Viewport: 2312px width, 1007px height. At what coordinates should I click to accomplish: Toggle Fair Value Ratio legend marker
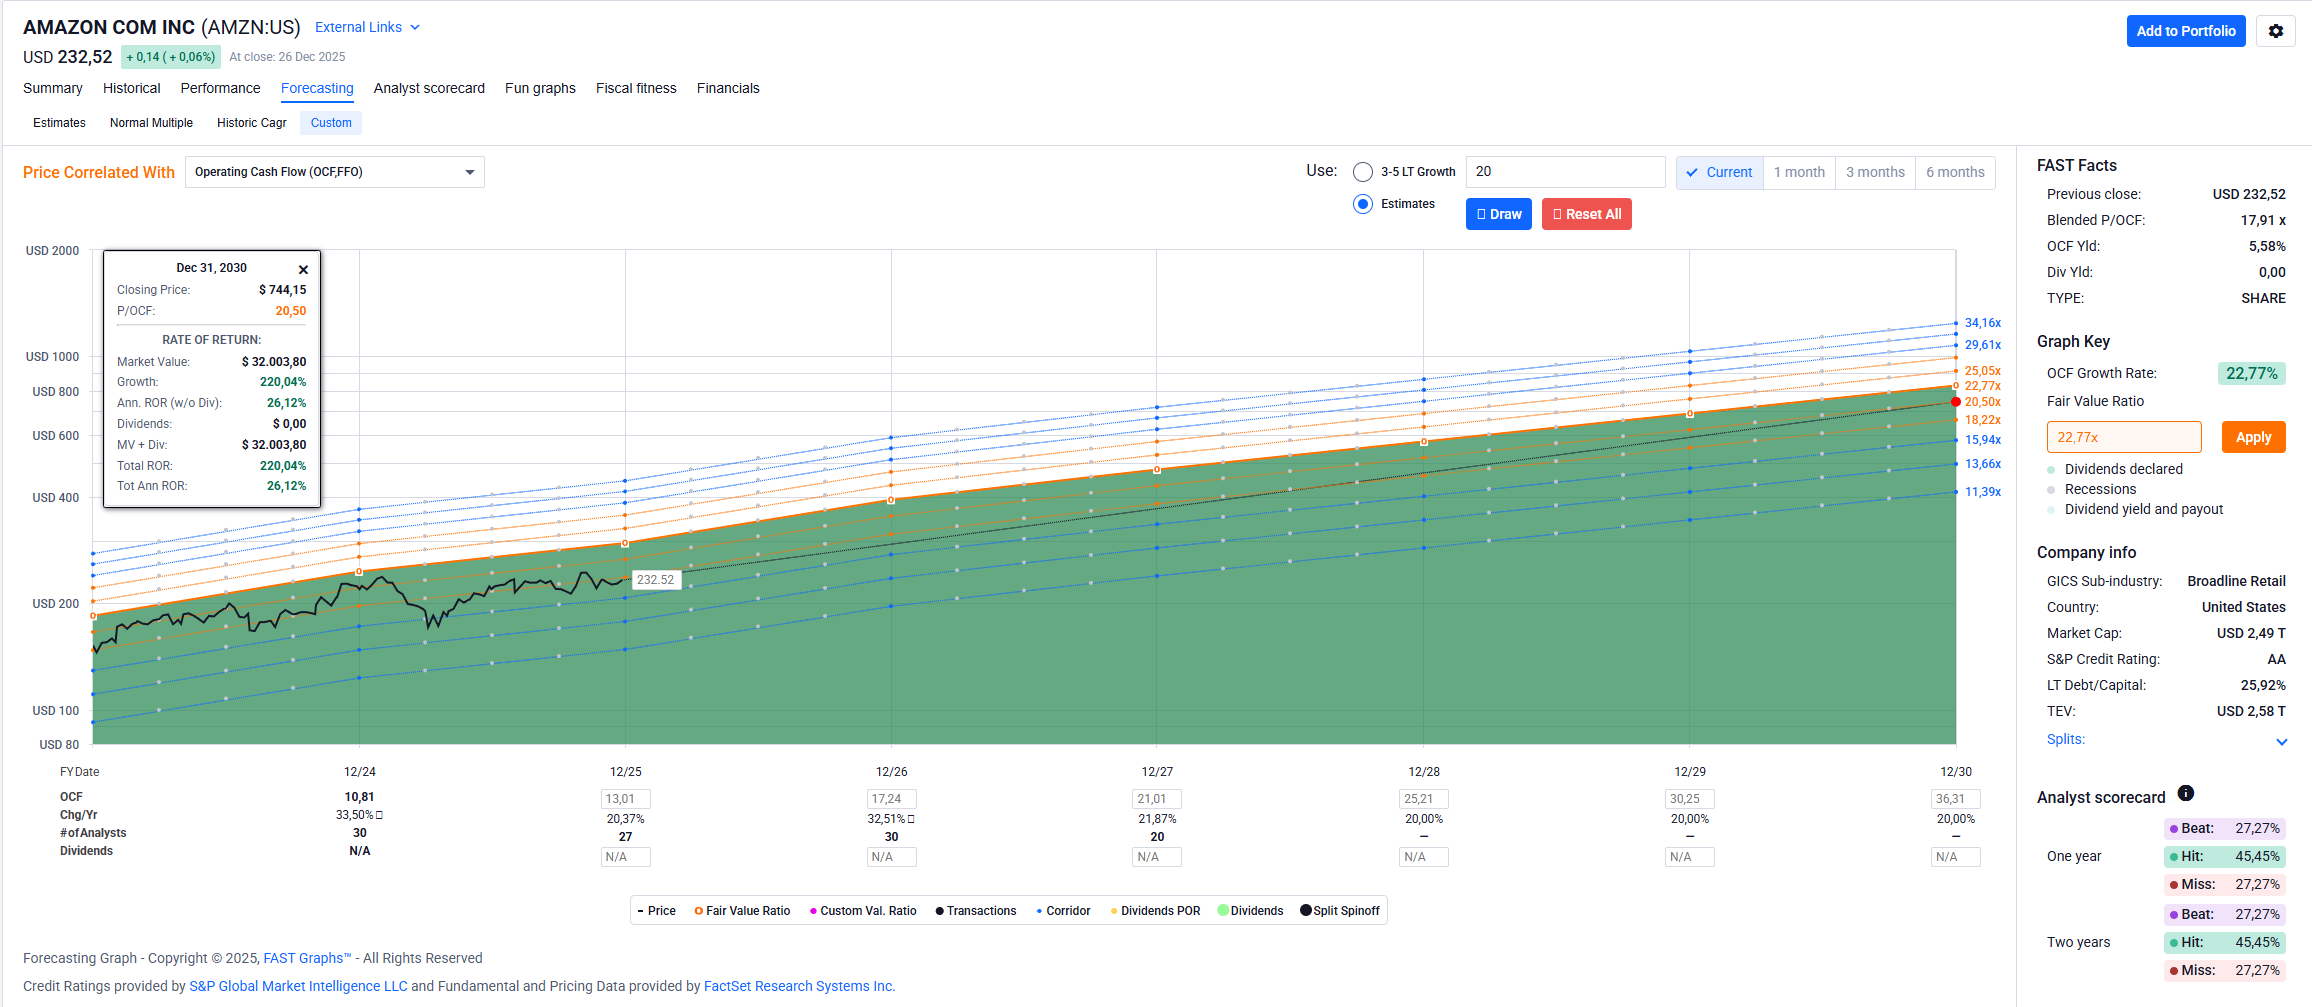(698, 911)
